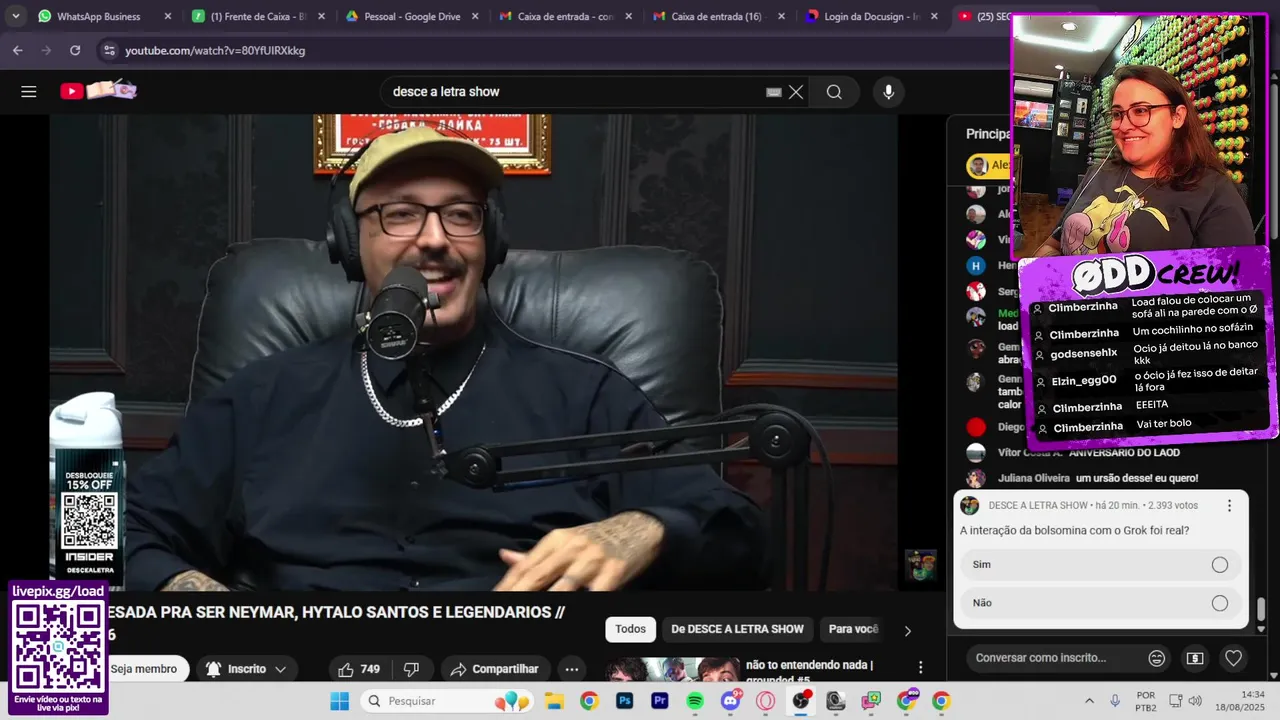Image resolution: width=1280 pixels, height=720 pixels.
Task: Open the browser tab search dropdown
Action: (15, 16)
